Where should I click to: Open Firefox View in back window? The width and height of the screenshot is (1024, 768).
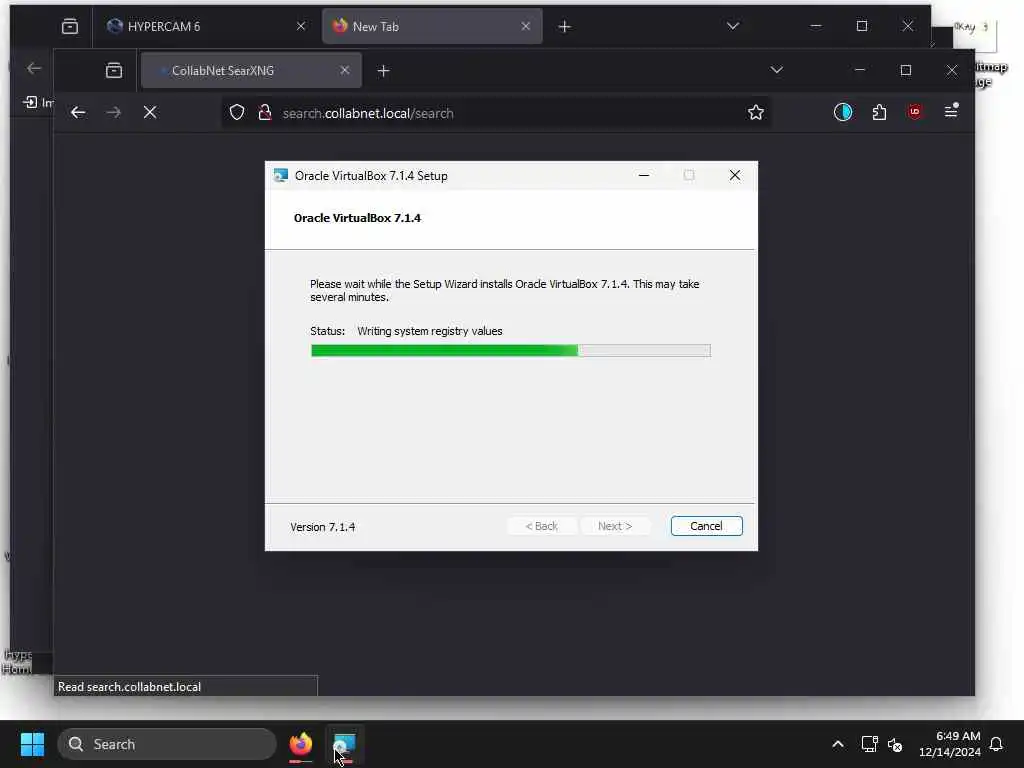tap(69, 27)
